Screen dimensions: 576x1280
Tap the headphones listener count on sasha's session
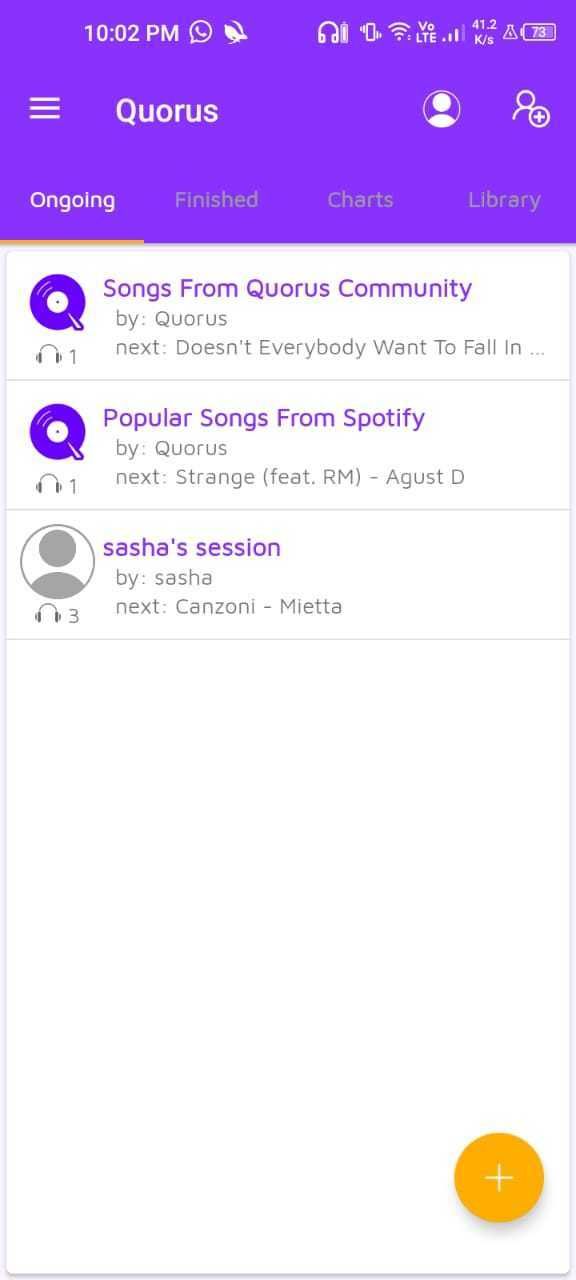click(x=46, y=614)
